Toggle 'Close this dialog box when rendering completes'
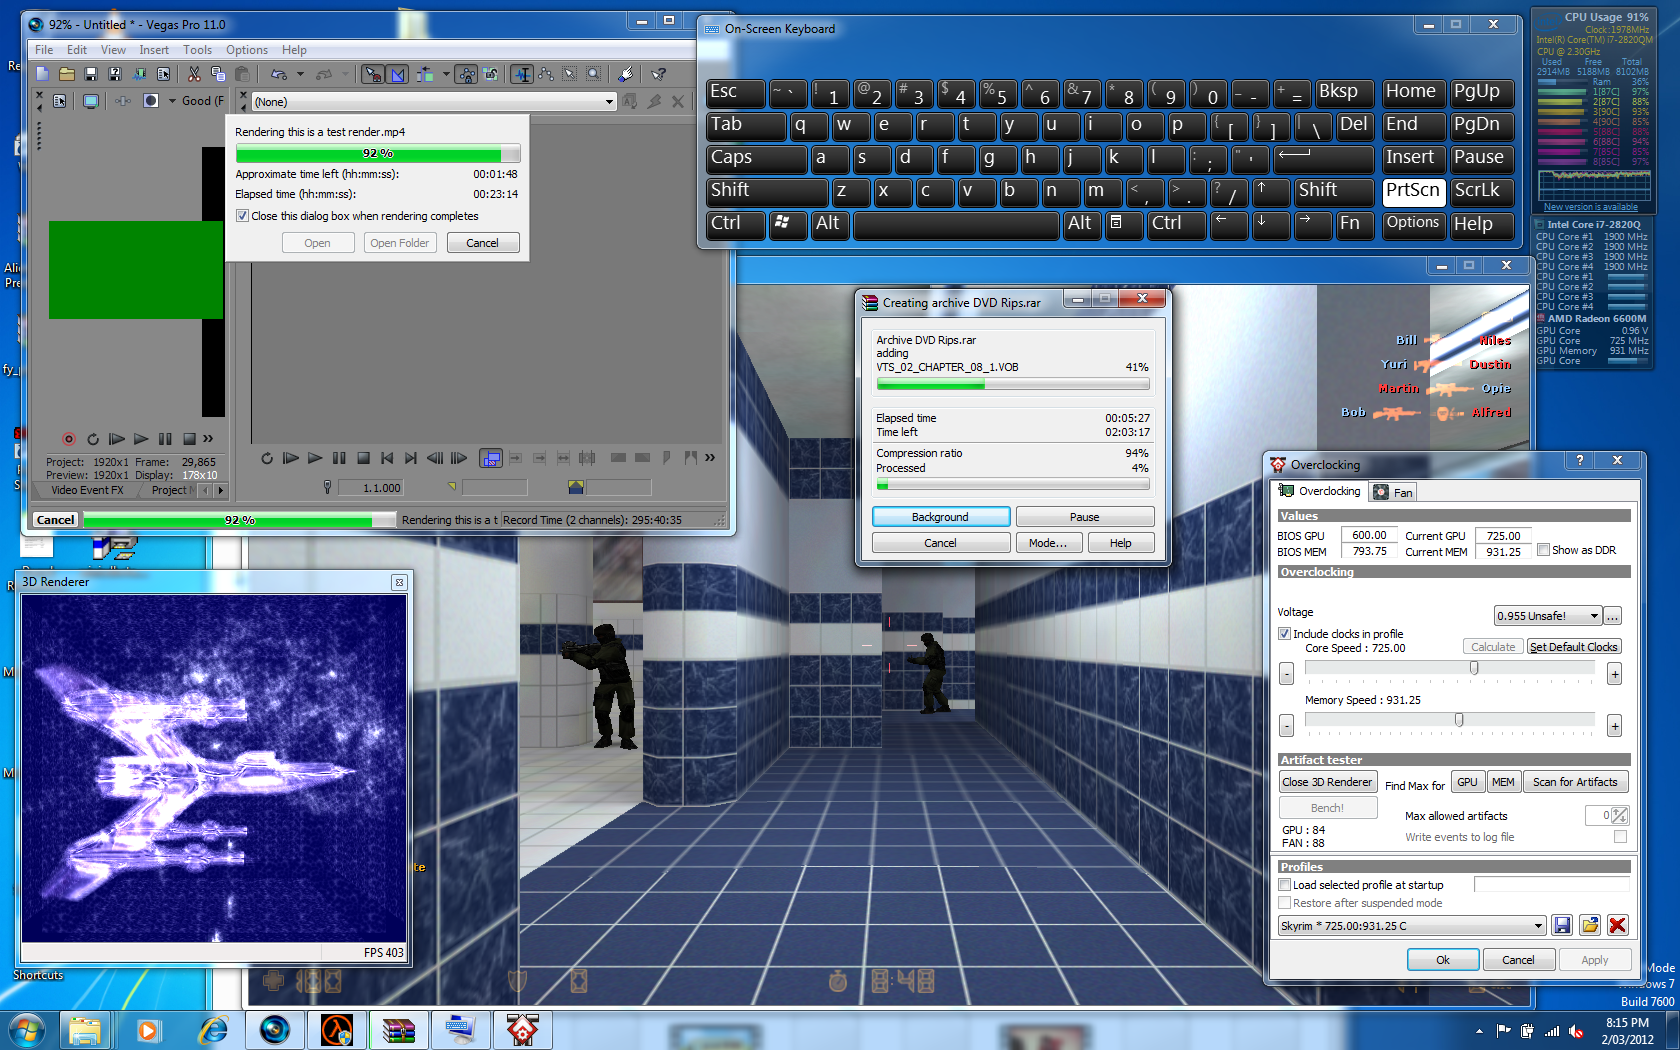This screenshot has width=1680, height=1050. coord(242,216)
